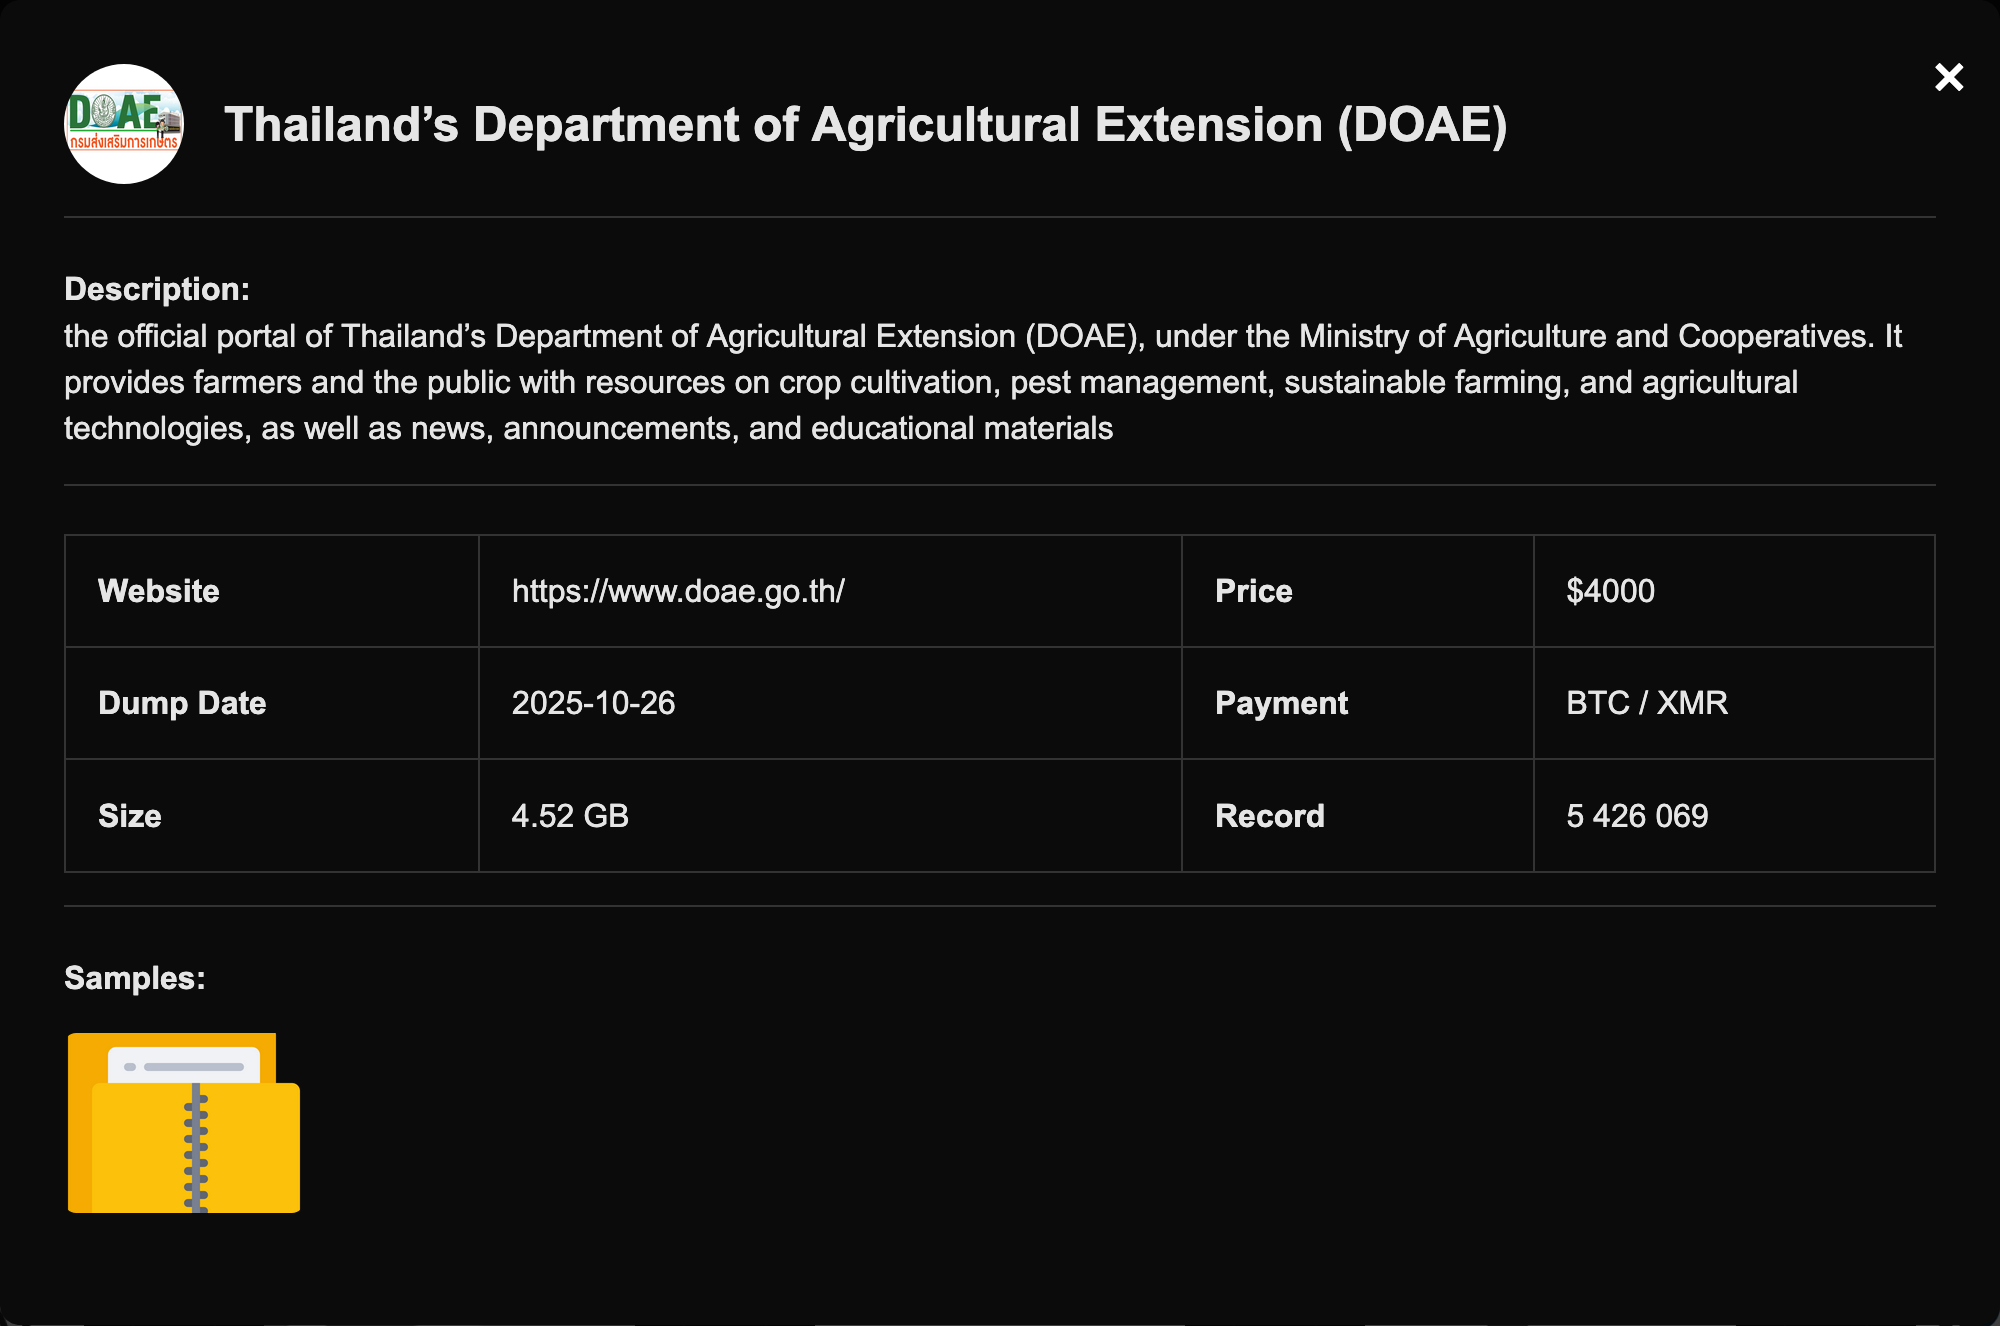Click the BTC / XMR payment value
The height and width of the screenshot is (1326, 2000).
[x=1646, y=703]
